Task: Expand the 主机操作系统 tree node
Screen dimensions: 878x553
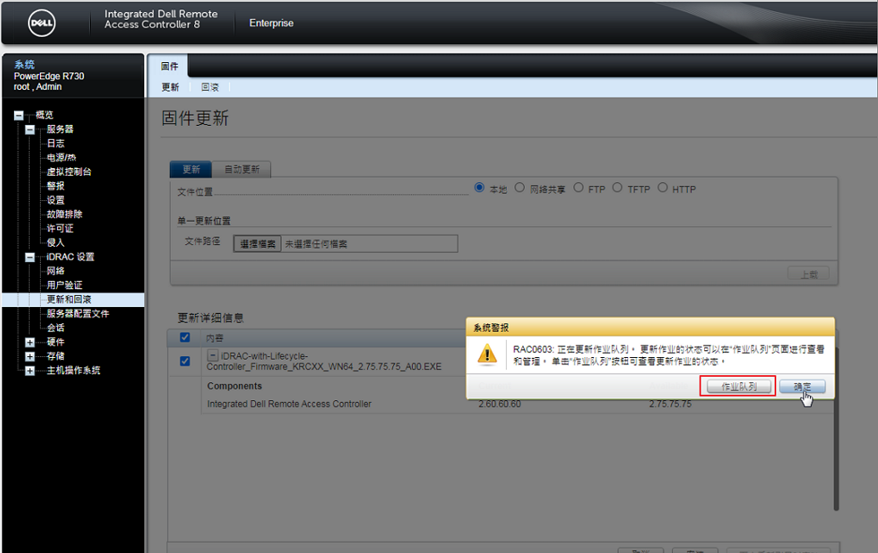Action: click(x=30, y=371)
